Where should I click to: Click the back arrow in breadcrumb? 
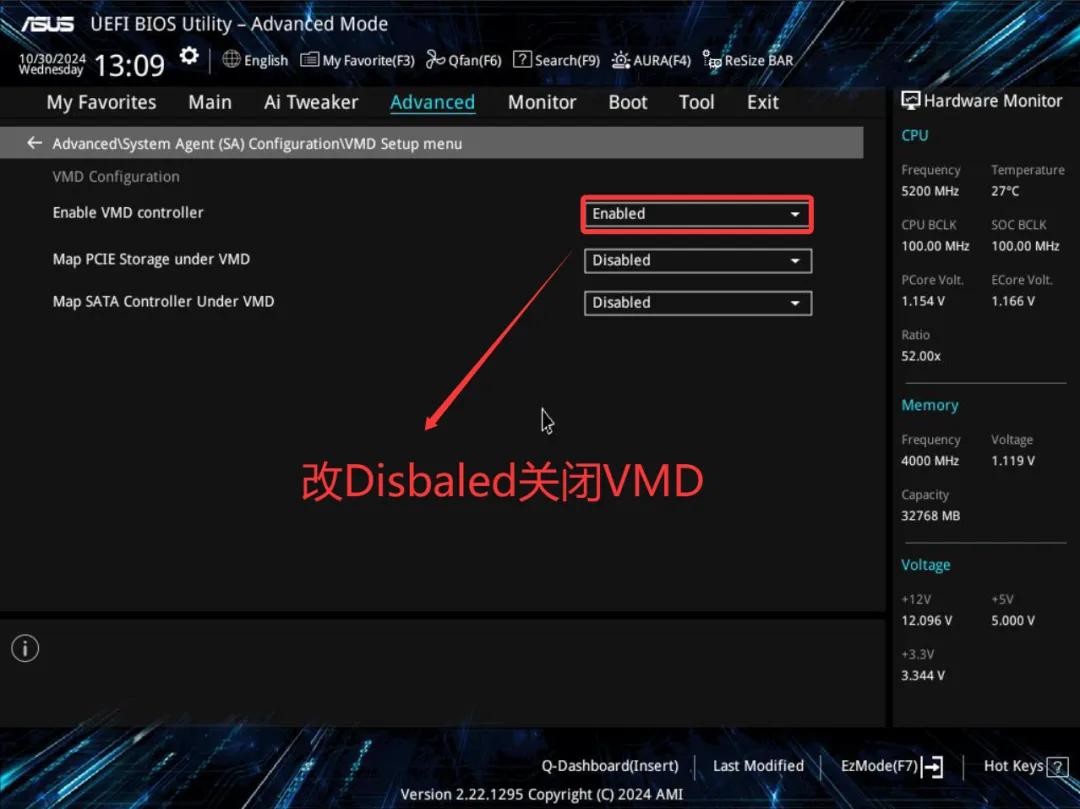click(35, 143)
